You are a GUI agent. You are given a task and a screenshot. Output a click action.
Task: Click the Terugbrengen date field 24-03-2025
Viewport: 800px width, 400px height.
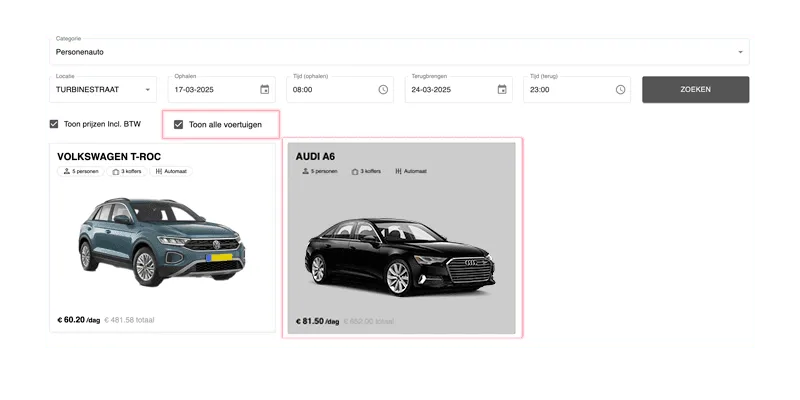(459, 89)
